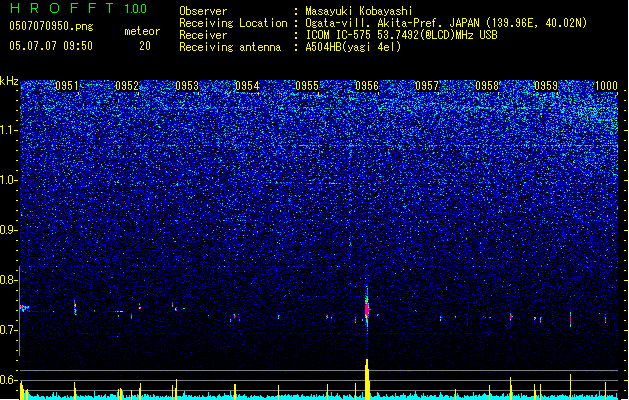Click the 'Receiving antenna' label

(230, 47)
